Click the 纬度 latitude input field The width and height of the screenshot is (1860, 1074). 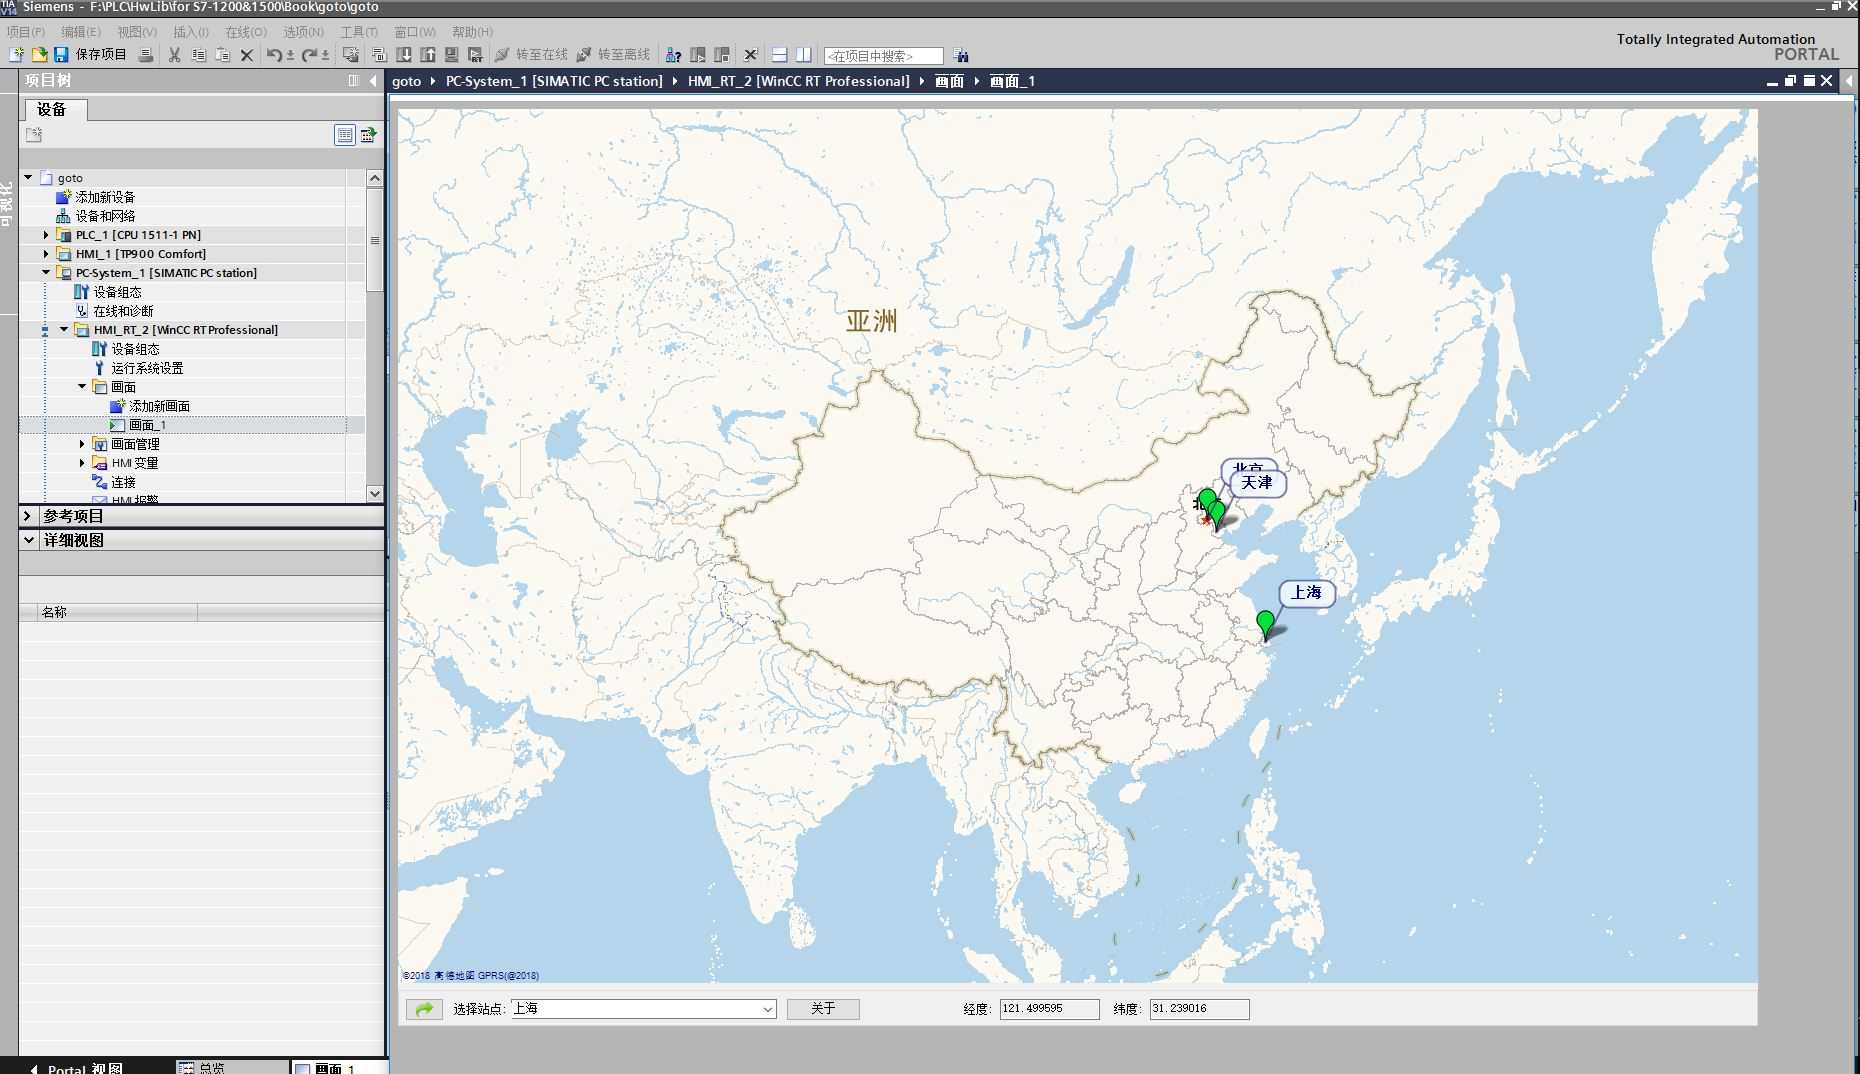click(1199, 1009)
